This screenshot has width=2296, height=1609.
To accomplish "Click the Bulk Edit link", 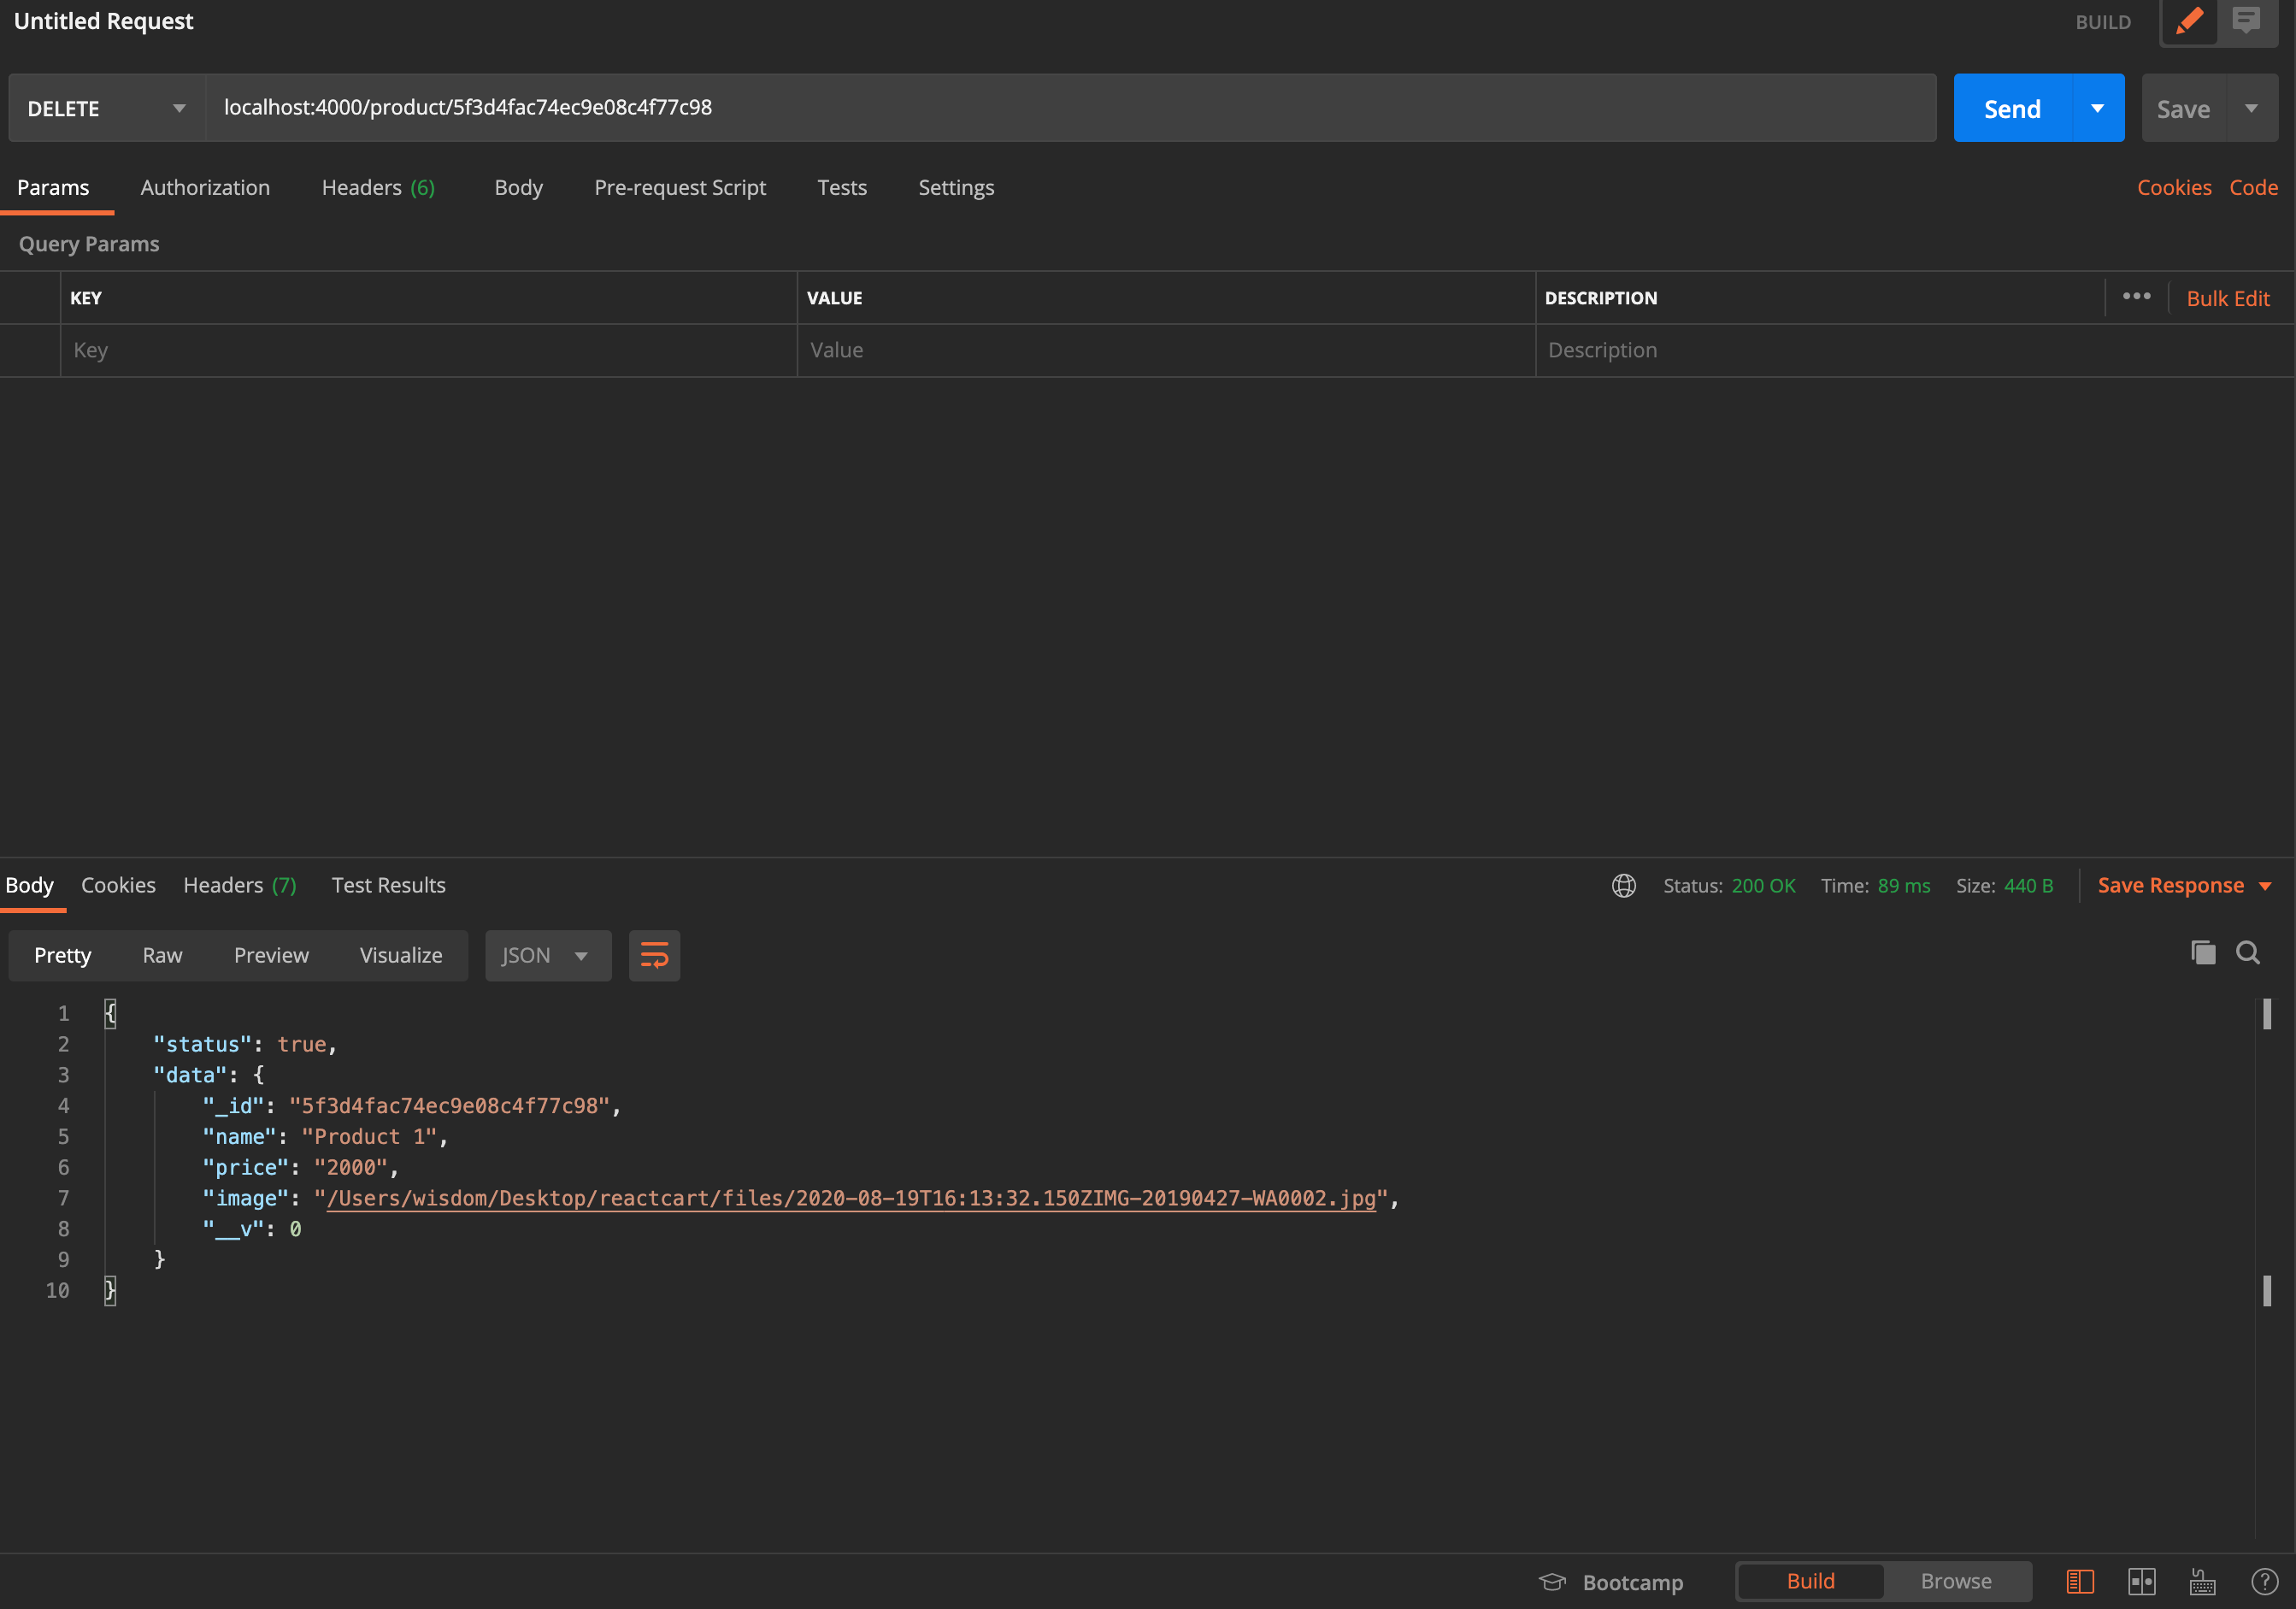I will click(x=2227, y=298).
